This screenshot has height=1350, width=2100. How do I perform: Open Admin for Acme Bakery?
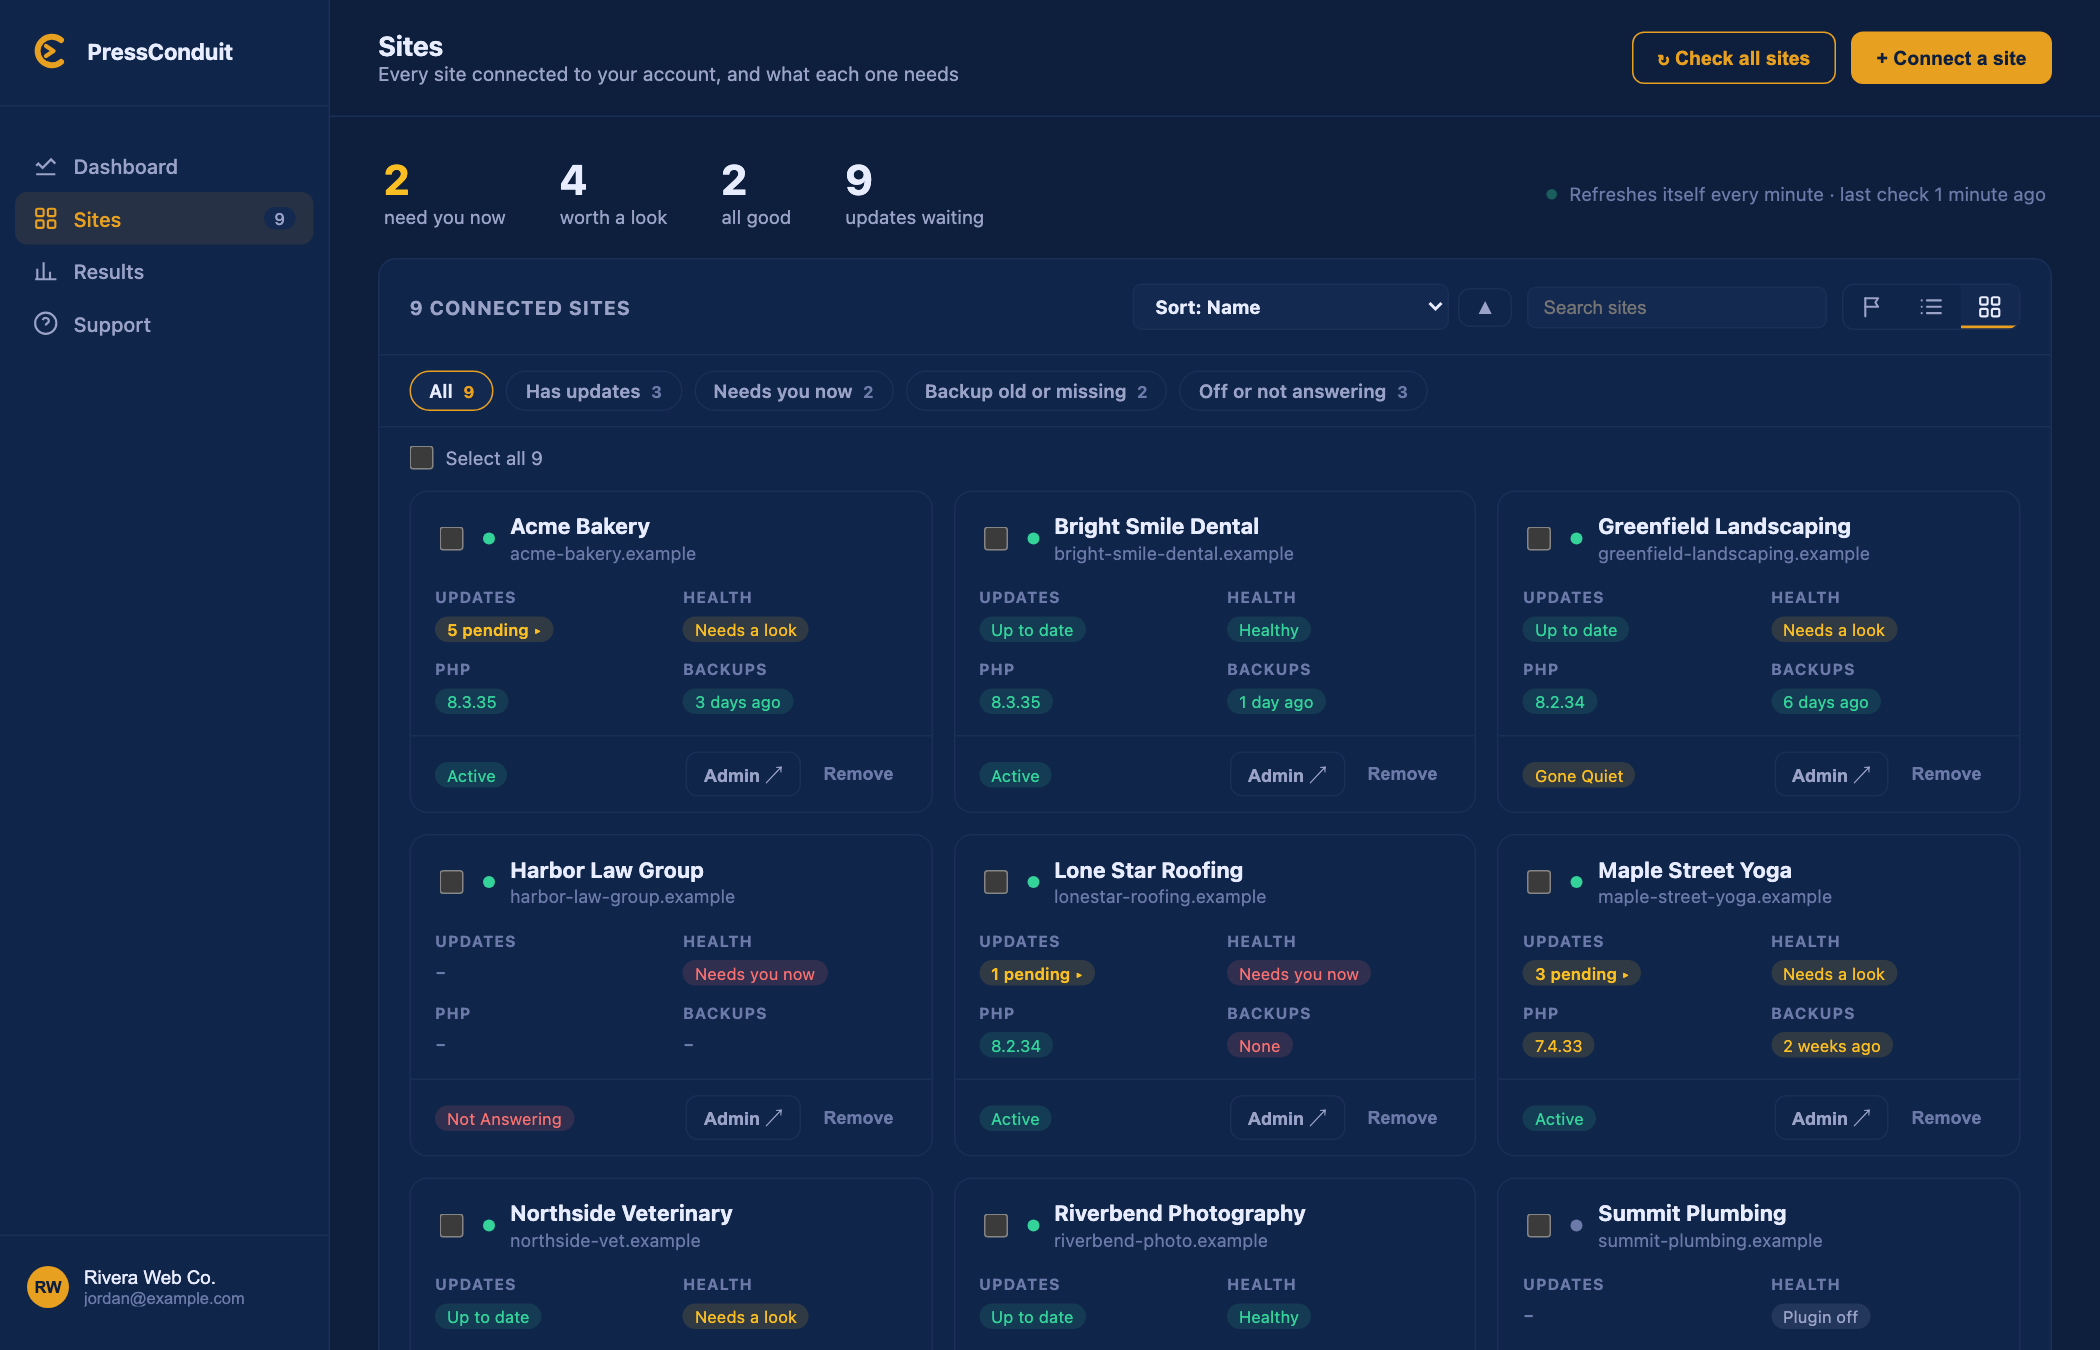[x=743, y=775]
